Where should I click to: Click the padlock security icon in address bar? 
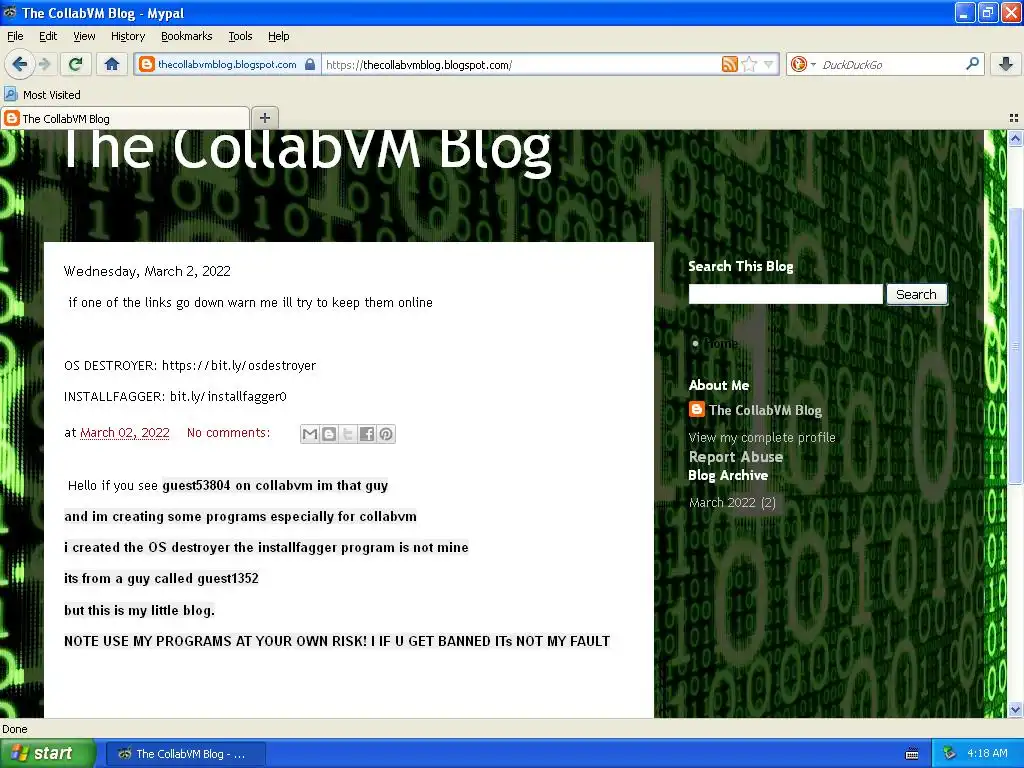[x=310, y=64]
